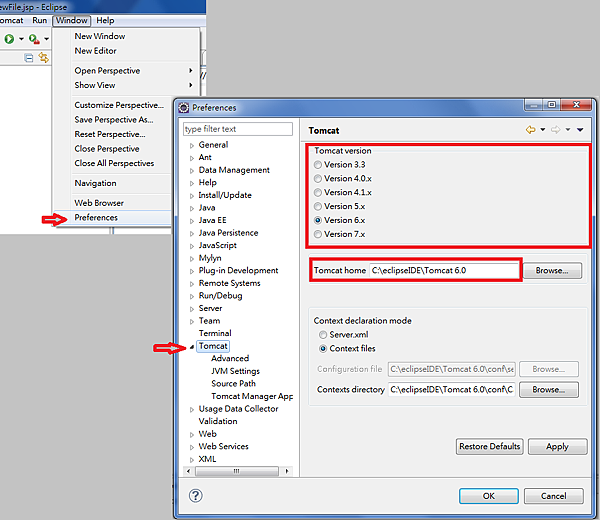Screen dimensions: 600x520
Task: Select Tomcat Version 4.1.x radio button
Action: coord(318,192)
